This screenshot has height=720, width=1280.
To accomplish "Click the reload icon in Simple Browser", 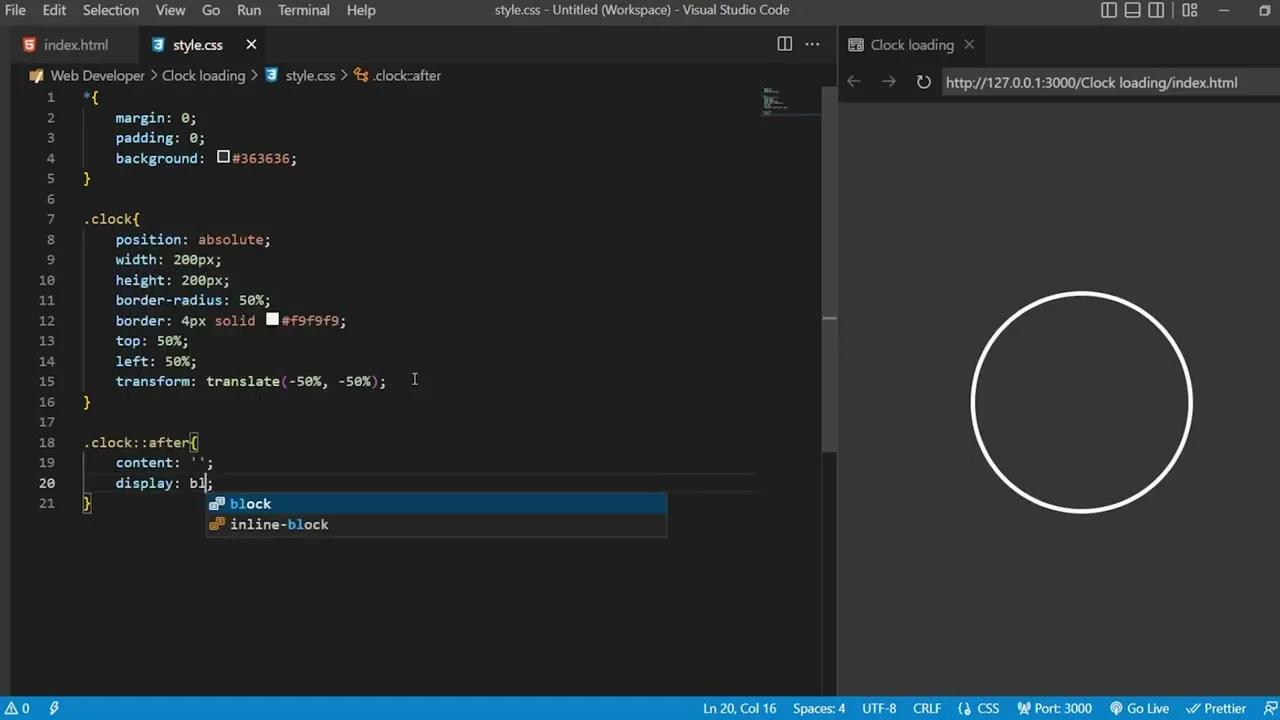I will pyautogui.click(x=923, y=82).
